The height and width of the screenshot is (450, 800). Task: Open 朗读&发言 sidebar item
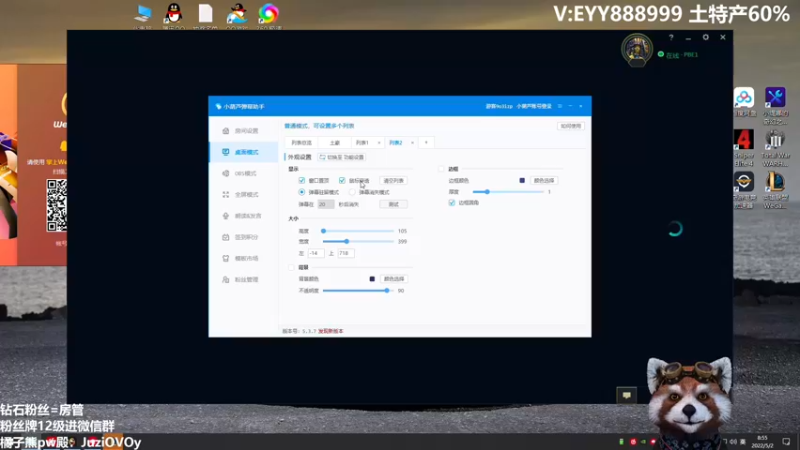point(243,216)
